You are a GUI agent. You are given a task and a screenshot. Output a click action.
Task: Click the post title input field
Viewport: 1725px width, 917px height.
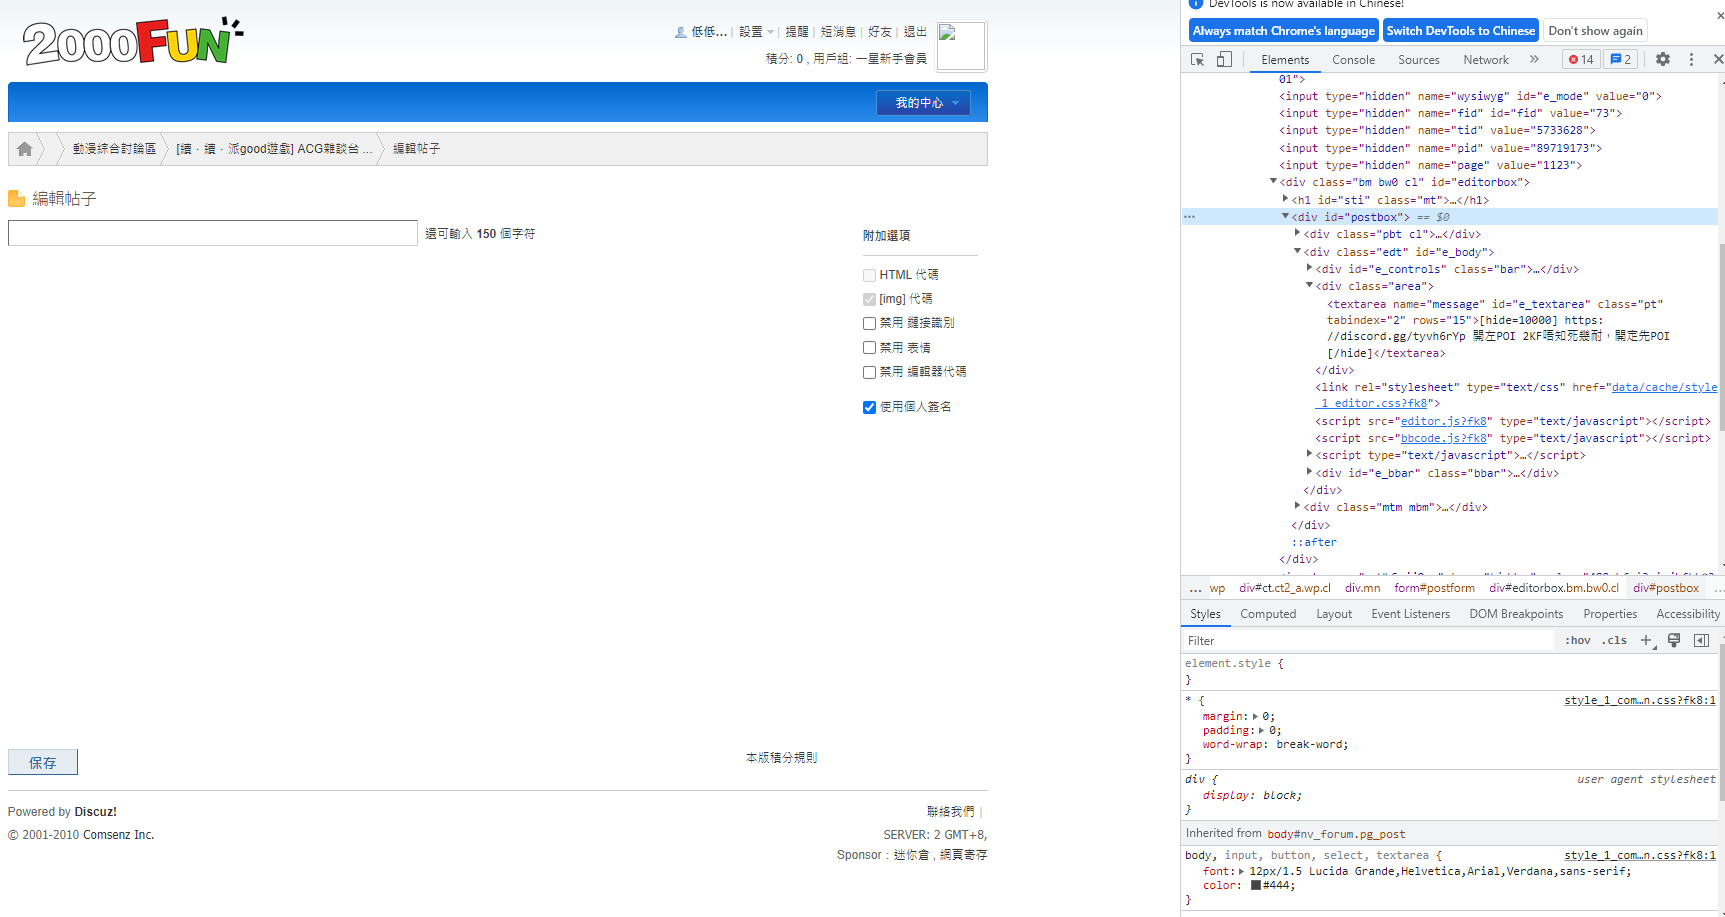pyautogui.click(x=212, y=233)
